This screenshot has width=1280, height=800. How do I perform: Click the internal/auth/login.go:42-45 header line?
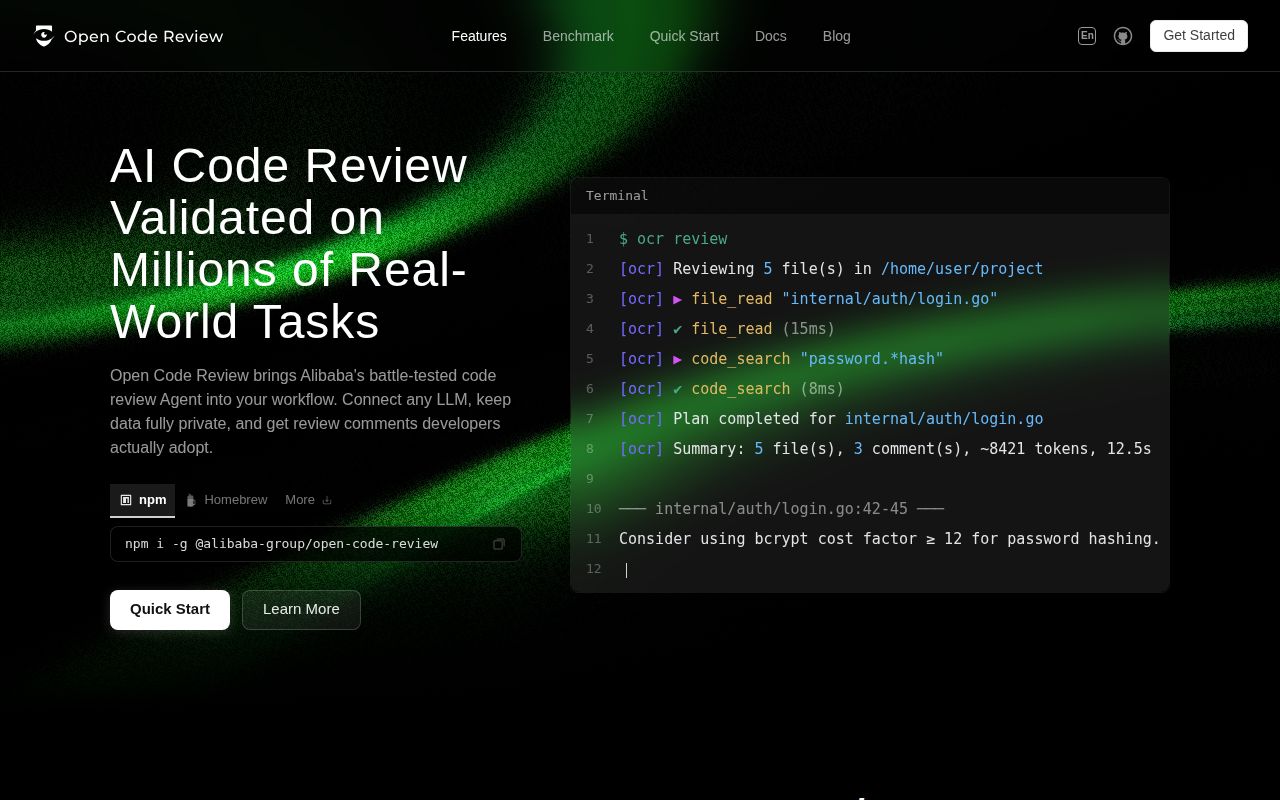(x=781, y=509)
